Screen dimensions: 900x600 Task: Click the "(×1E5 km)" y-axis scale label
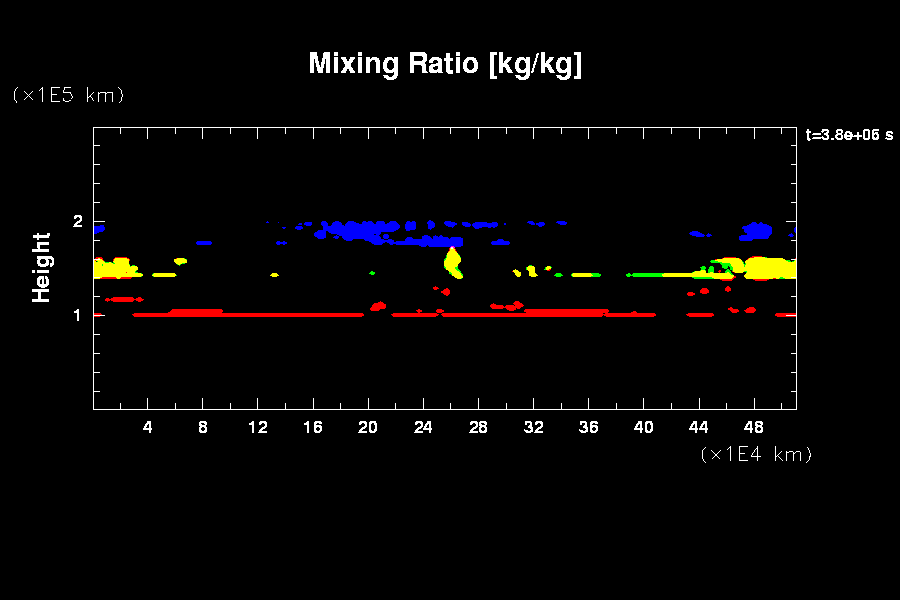point(67,95)
